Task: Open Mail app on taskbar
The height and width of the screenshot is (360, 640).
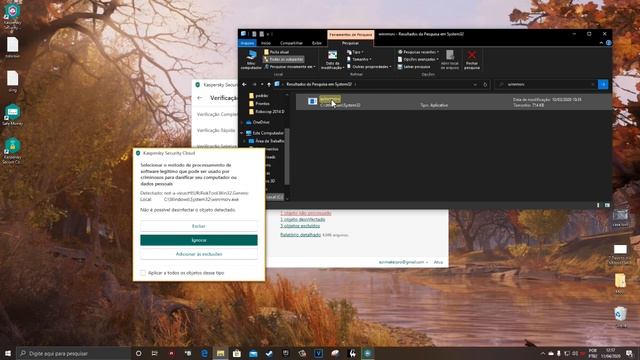Action: (x=253, y=353)
